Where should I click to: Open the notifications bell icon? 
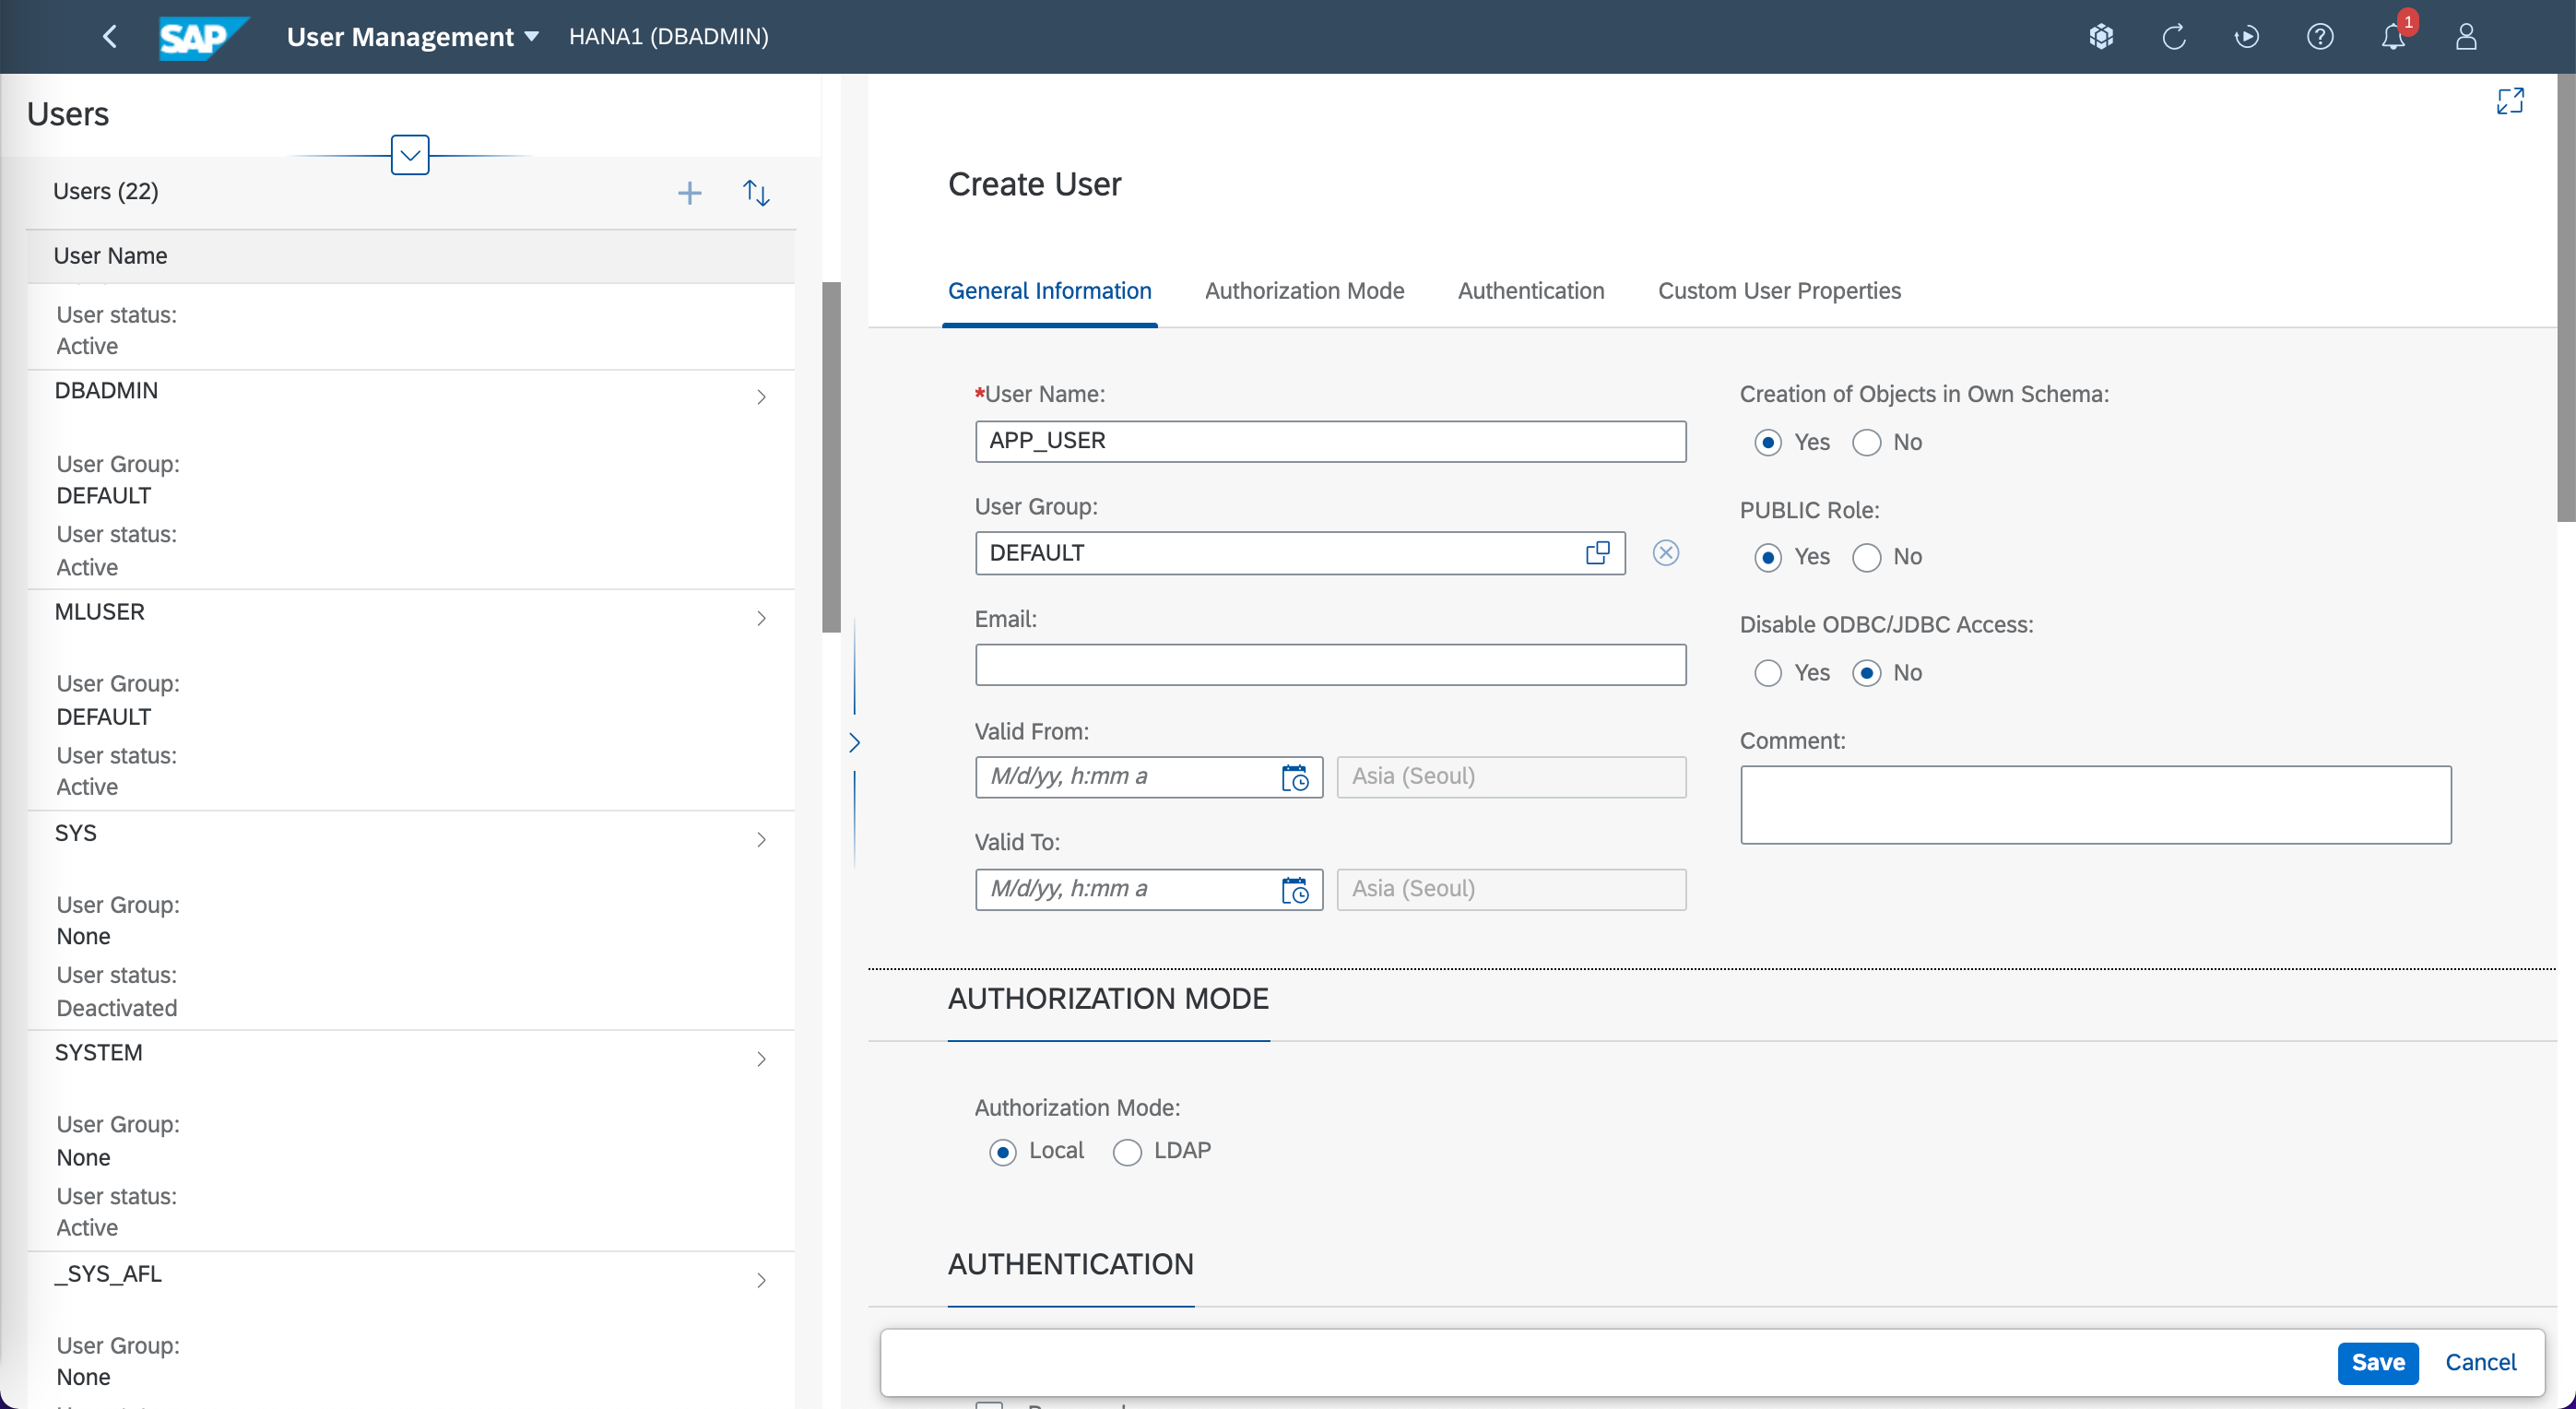coord(2392,37)
